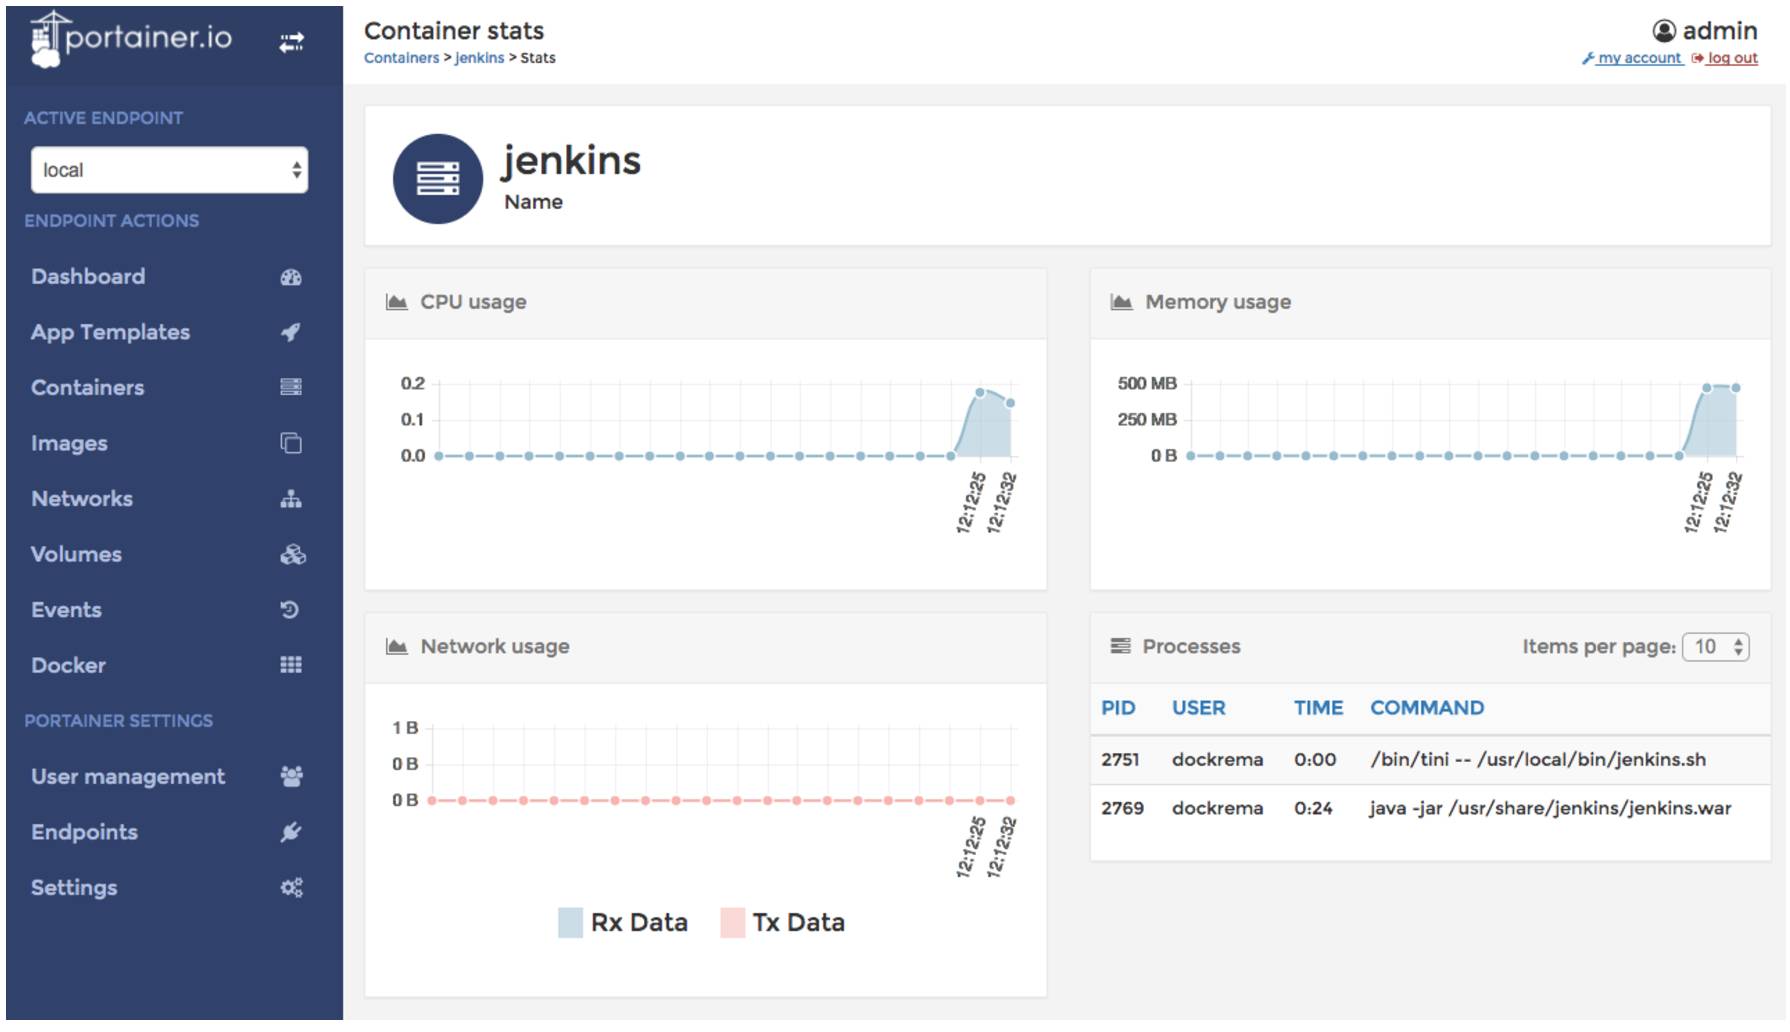Viewport: 1790px width, 1032px height.
Task: Click the User management people icon
Action: pyautogui.click(x=292, y=776)
